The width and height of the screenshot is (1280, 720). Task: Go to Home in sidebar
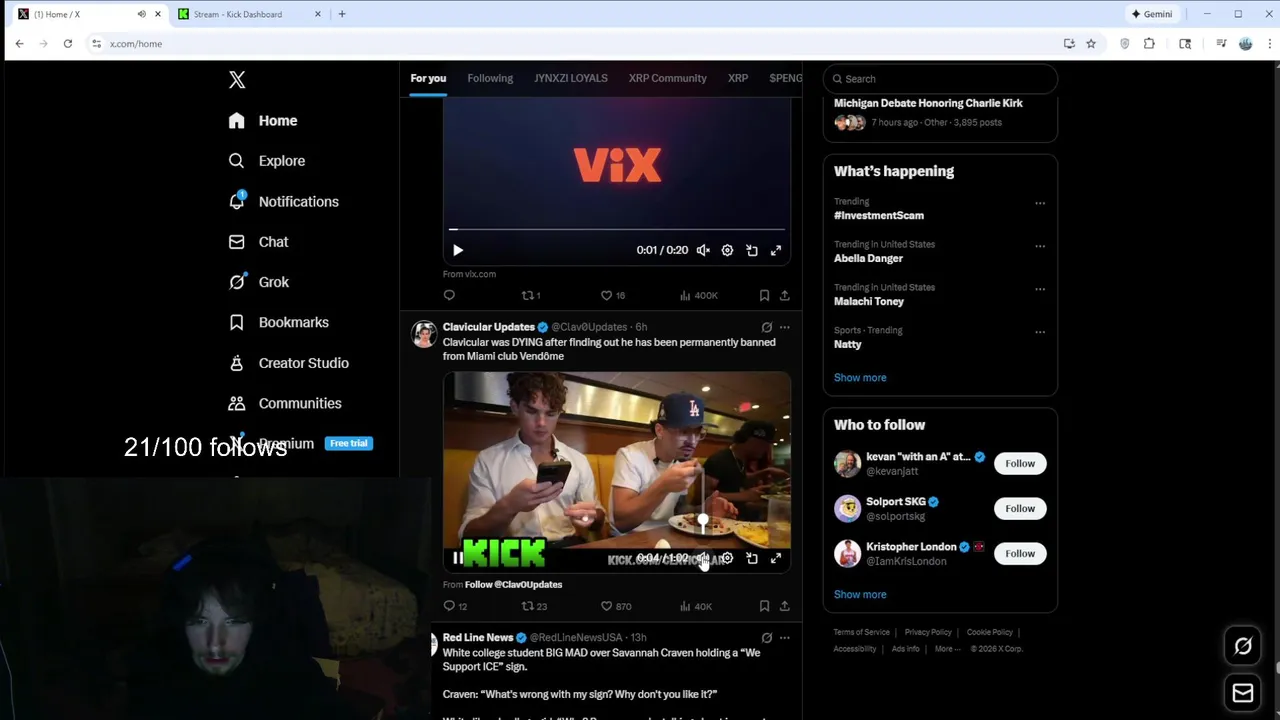(x=263, y=121)
